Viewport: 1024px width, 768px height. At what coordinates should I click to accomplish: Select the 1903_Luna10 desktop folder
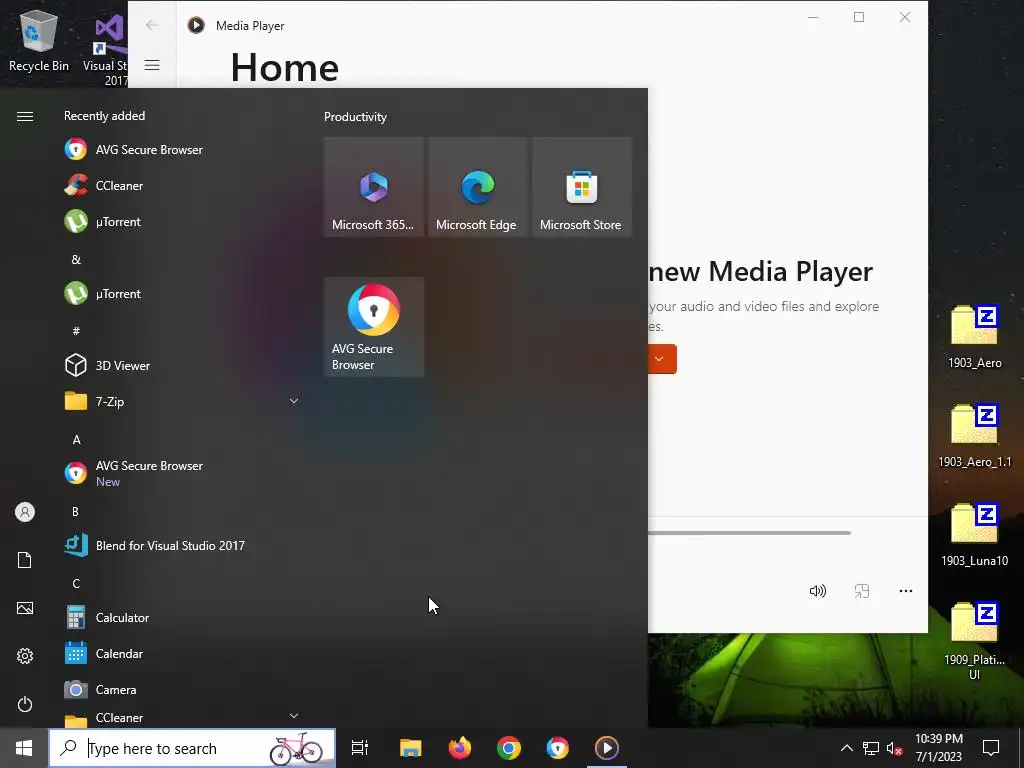(x=974, y=534)
